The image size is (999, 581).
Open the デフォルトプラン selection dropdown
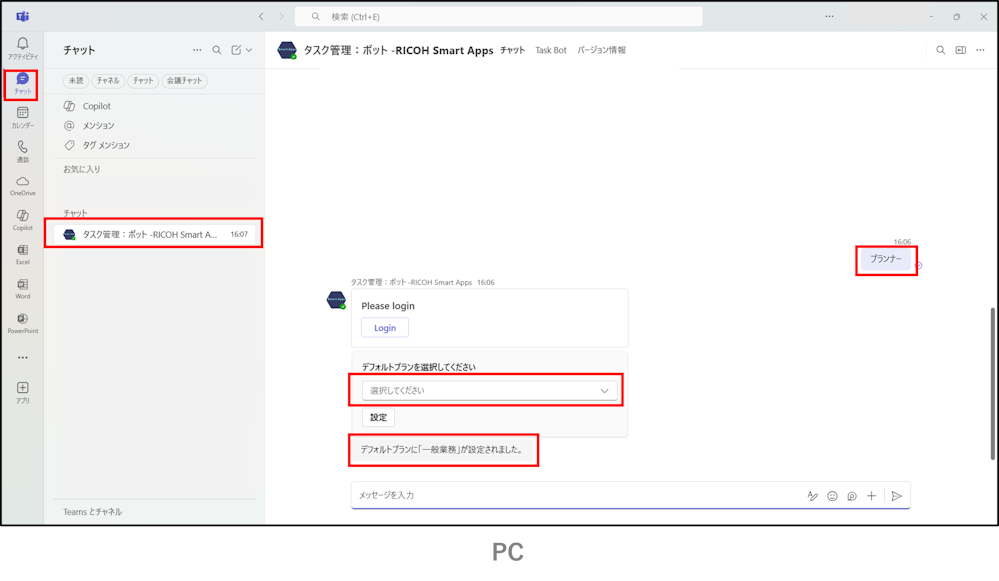pyautogui.click(x=489, y=391)
